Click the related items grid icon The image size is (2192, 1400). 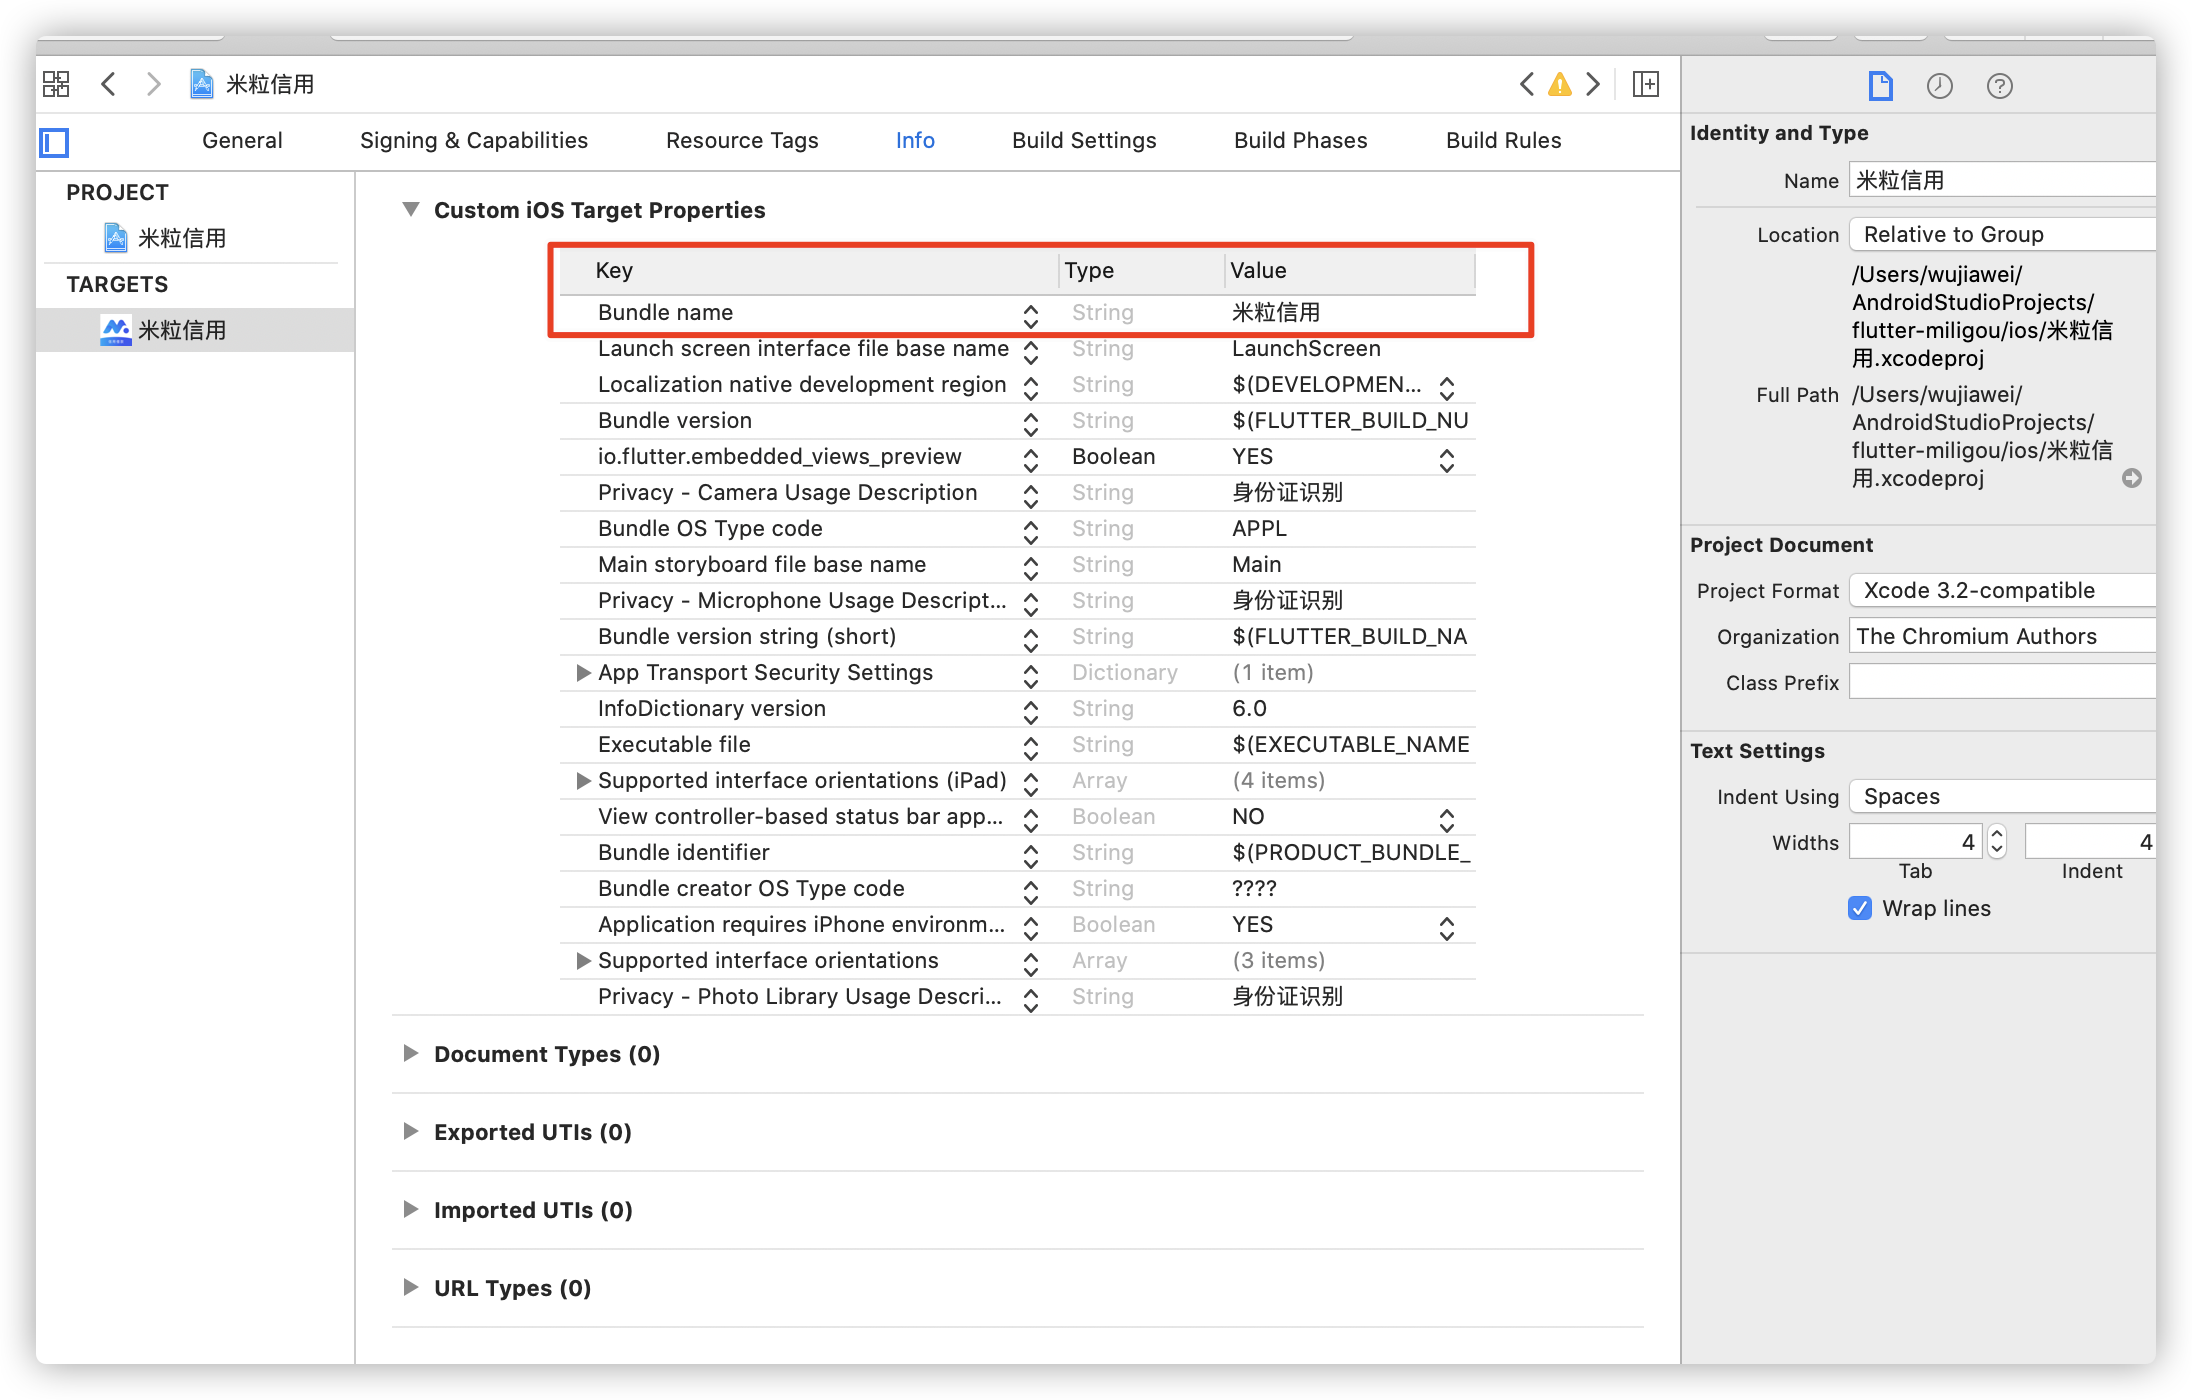(56, 84)
